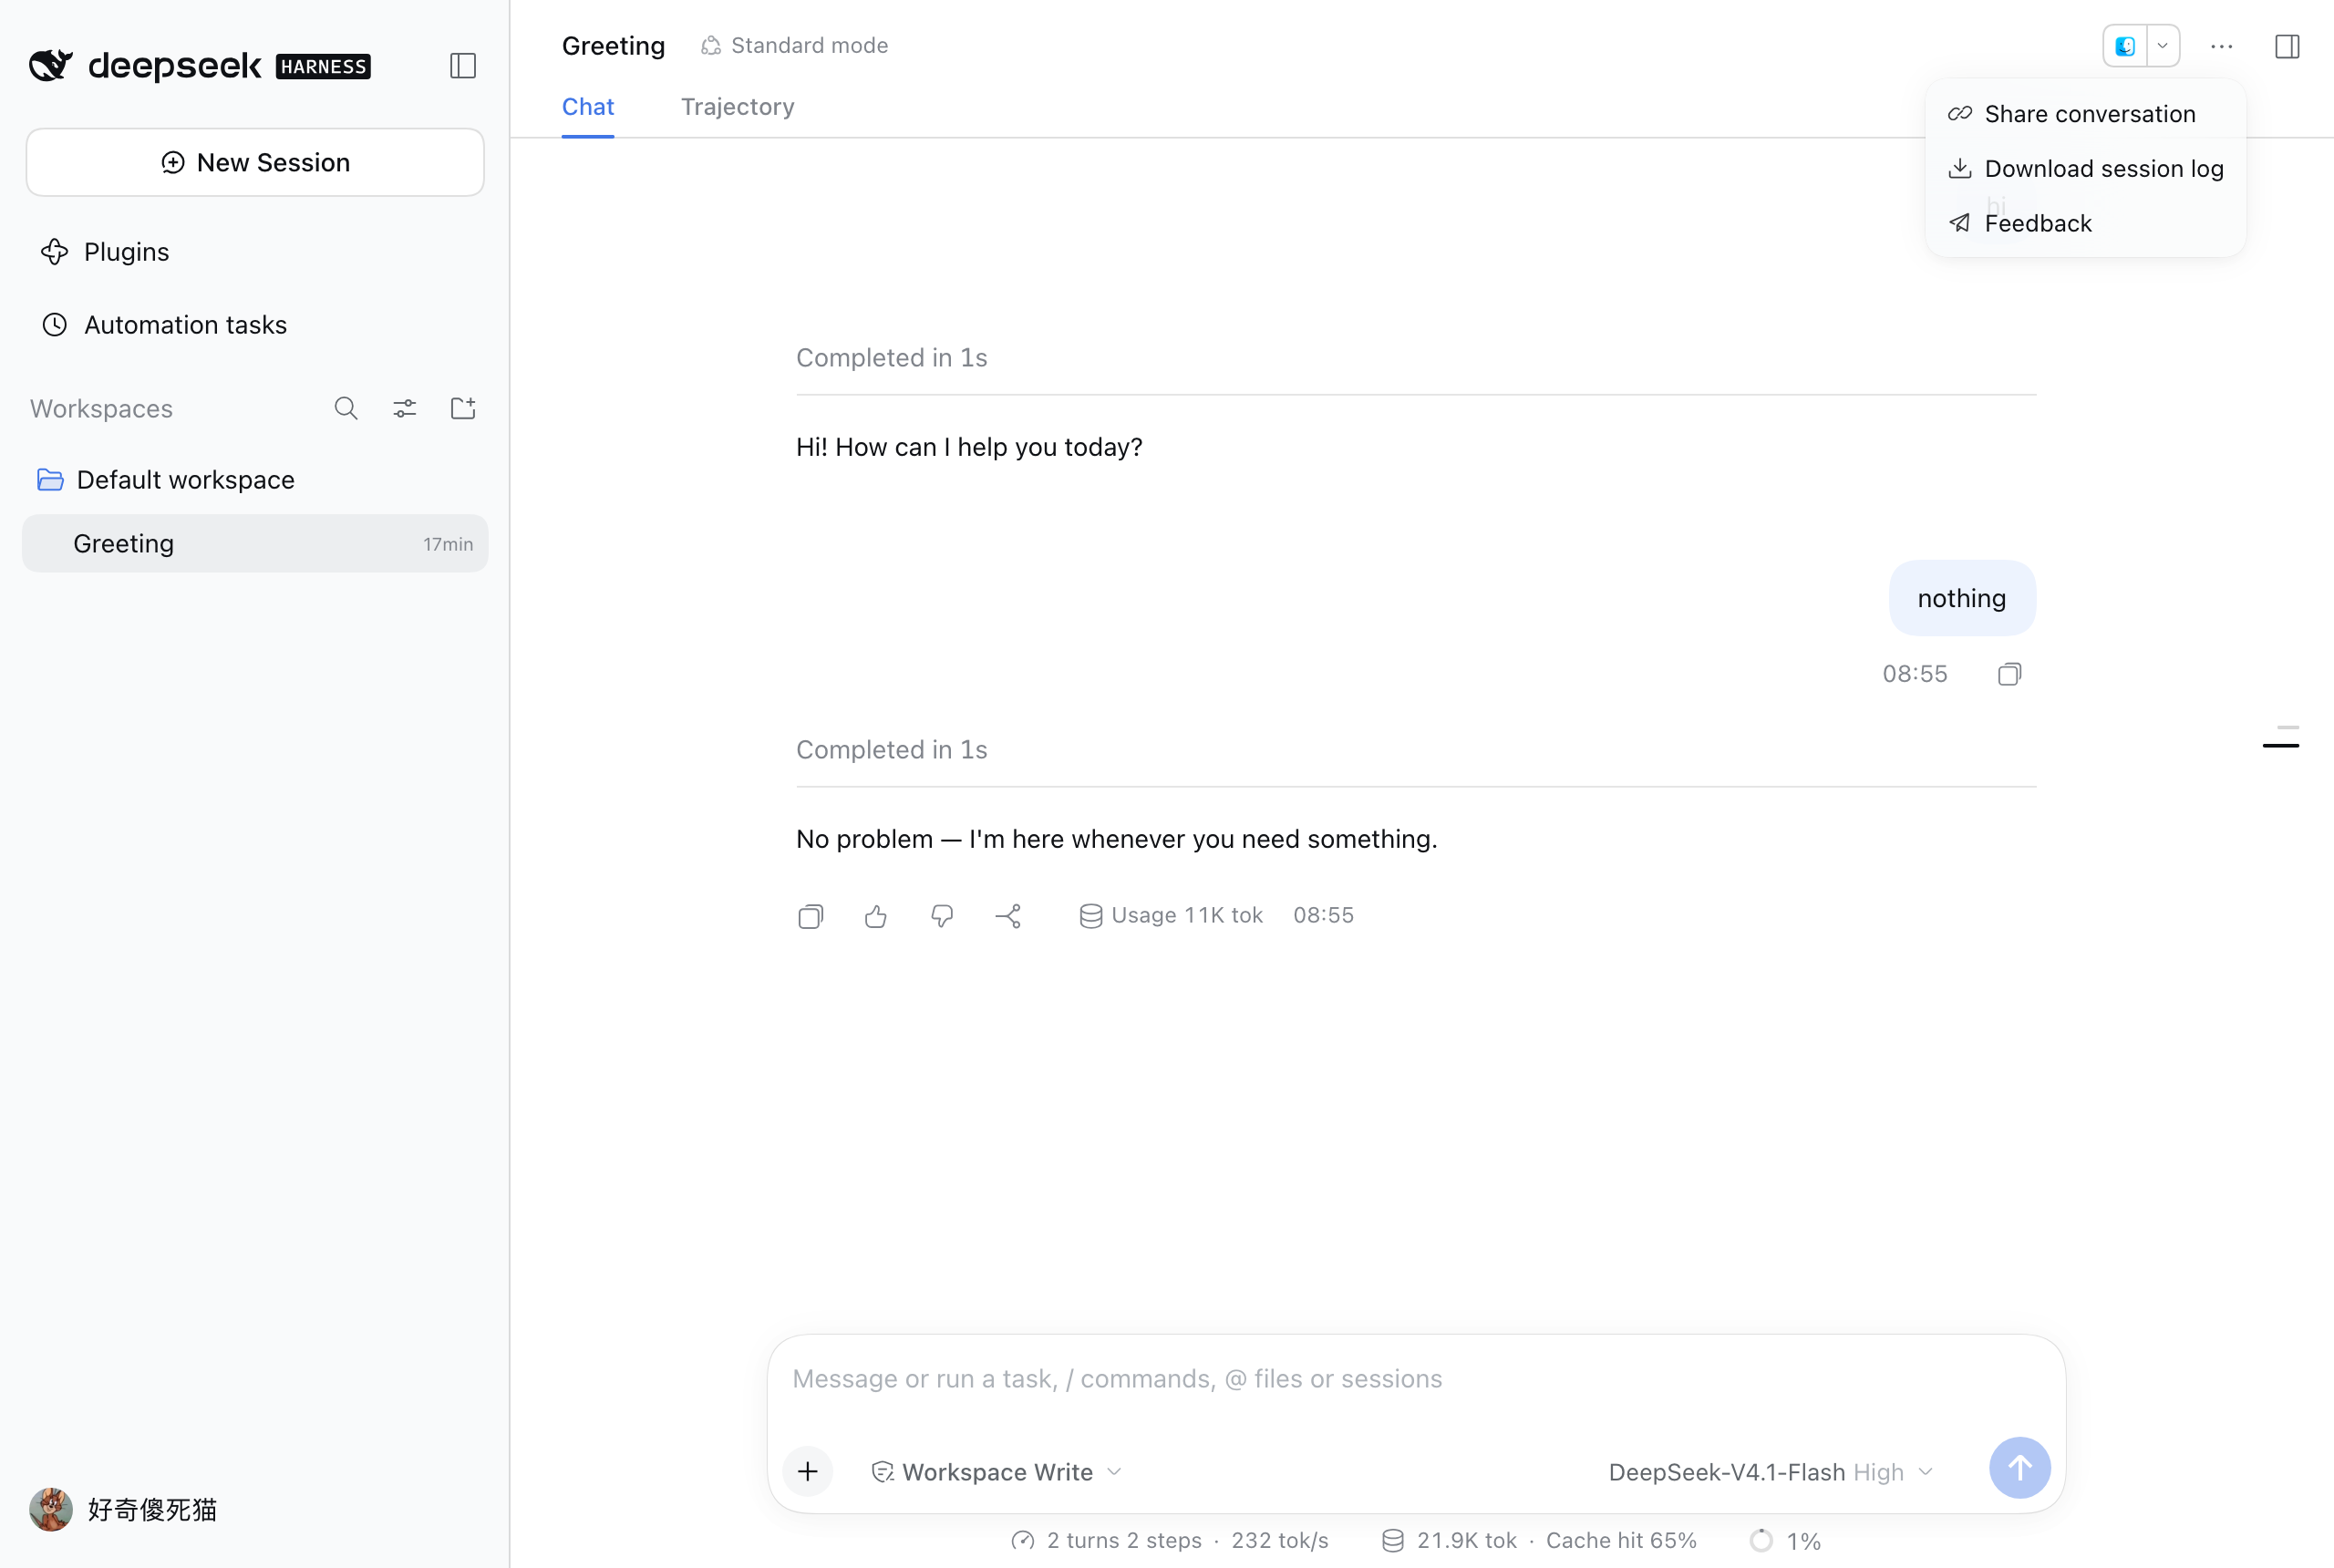Image resolution: width=2334 pixels, height=1568 pixels.
Task: Open Workspace Write permission dropdown
Action: 997,1472
